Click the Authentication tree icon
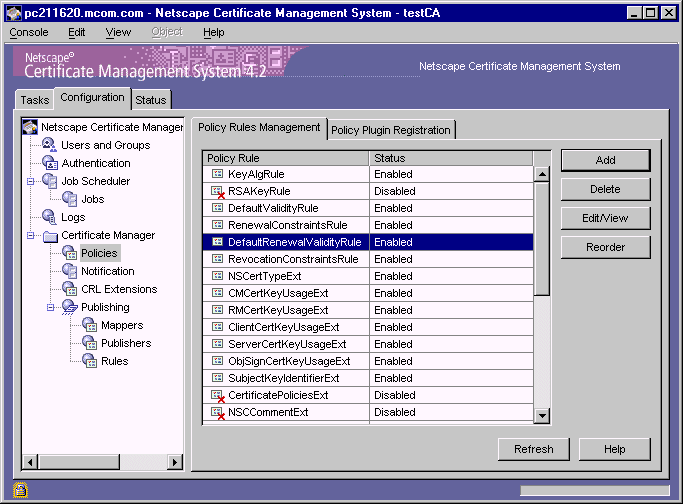 coord(50,163)
